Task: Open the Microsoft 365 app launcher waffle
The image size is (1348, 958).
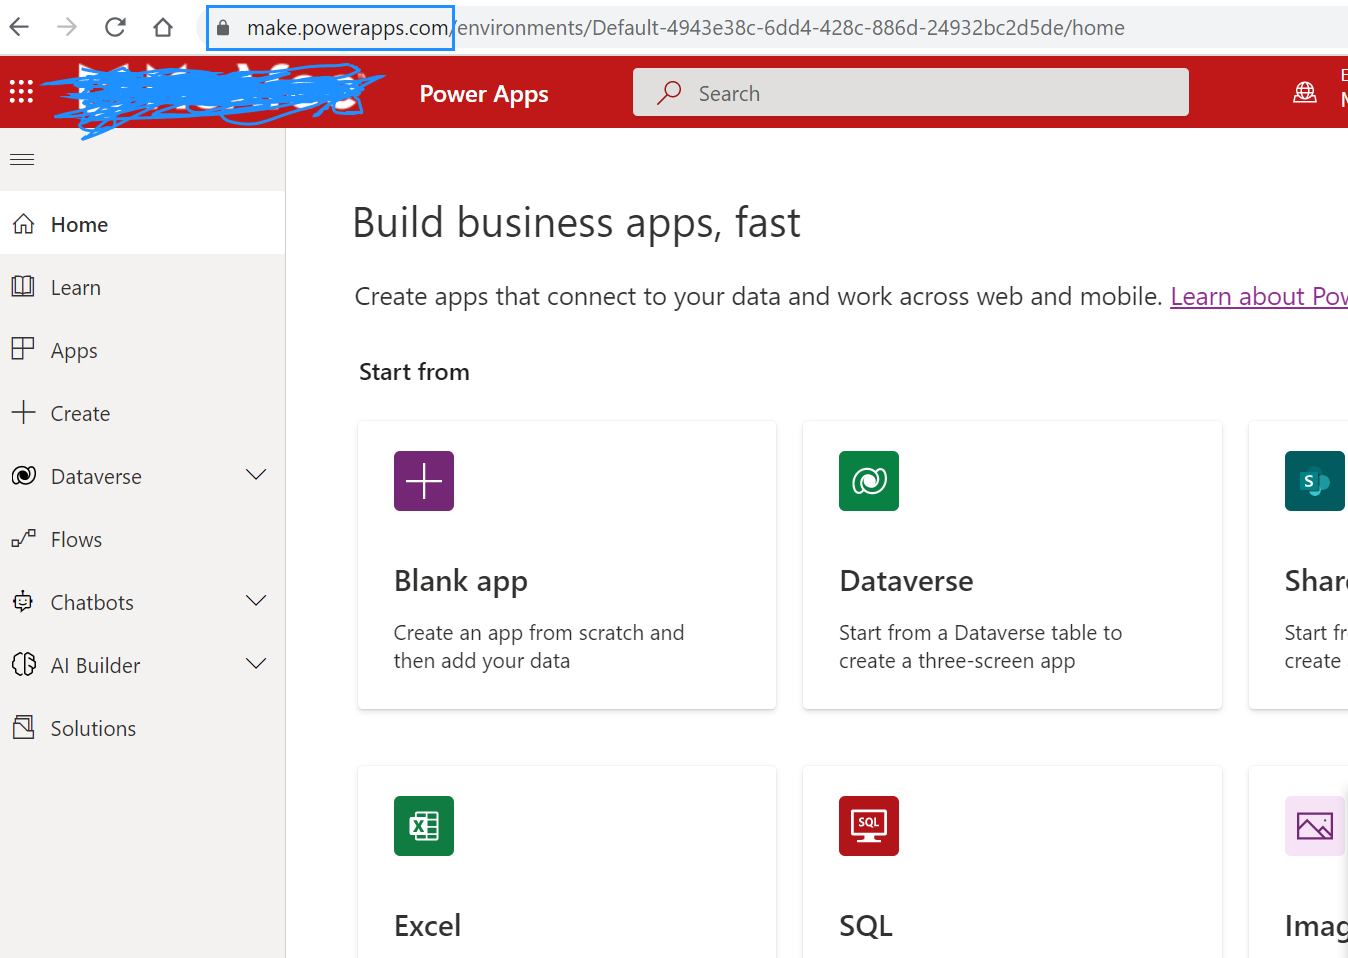Action: 20,92
